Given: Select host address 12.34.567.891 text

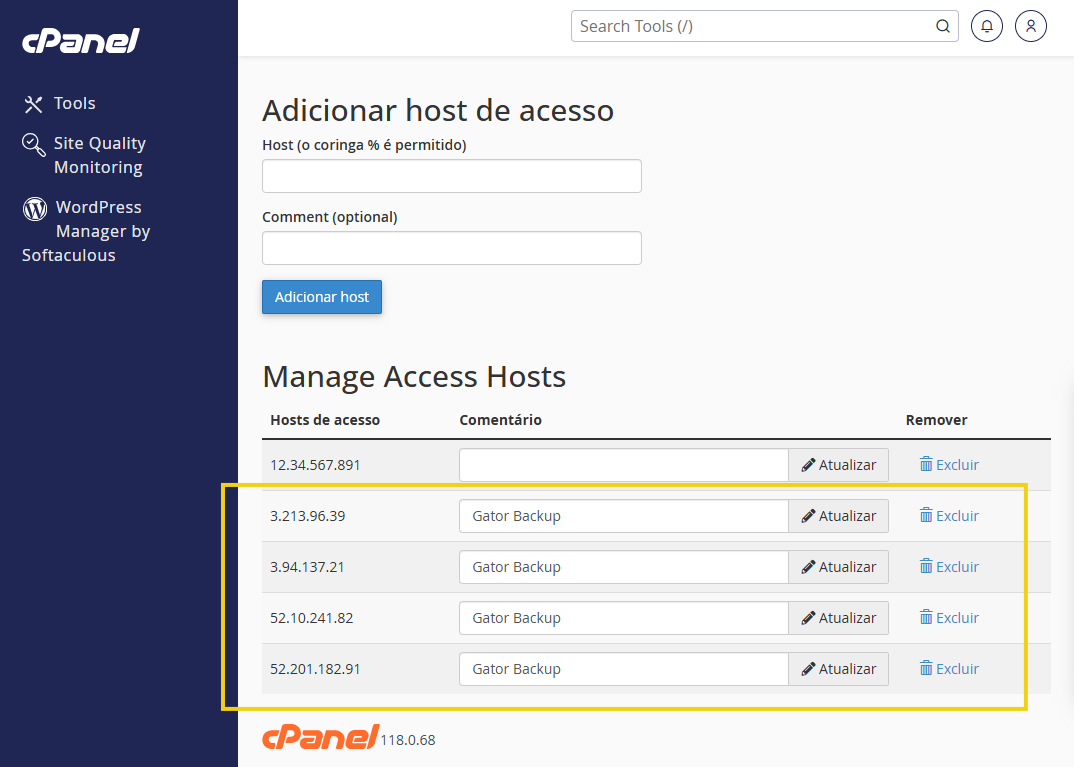Looking at the screenshot, I should (315, 465).
